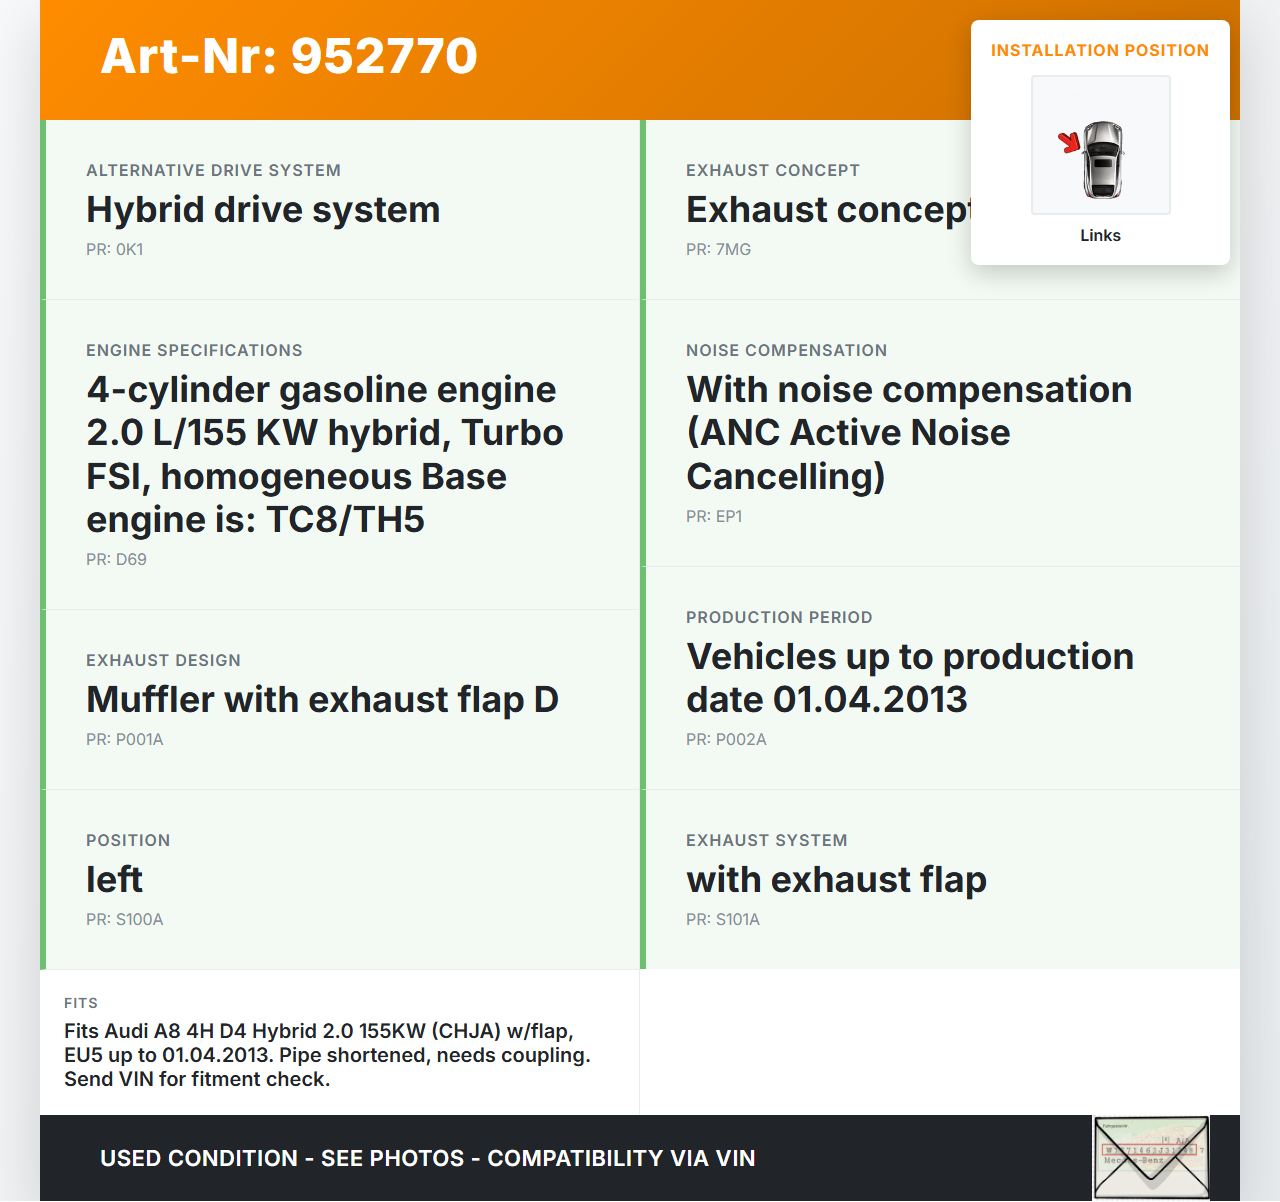1280x1202 pixels.
Task: Click the car installation position image
Action: point(1101,145)
